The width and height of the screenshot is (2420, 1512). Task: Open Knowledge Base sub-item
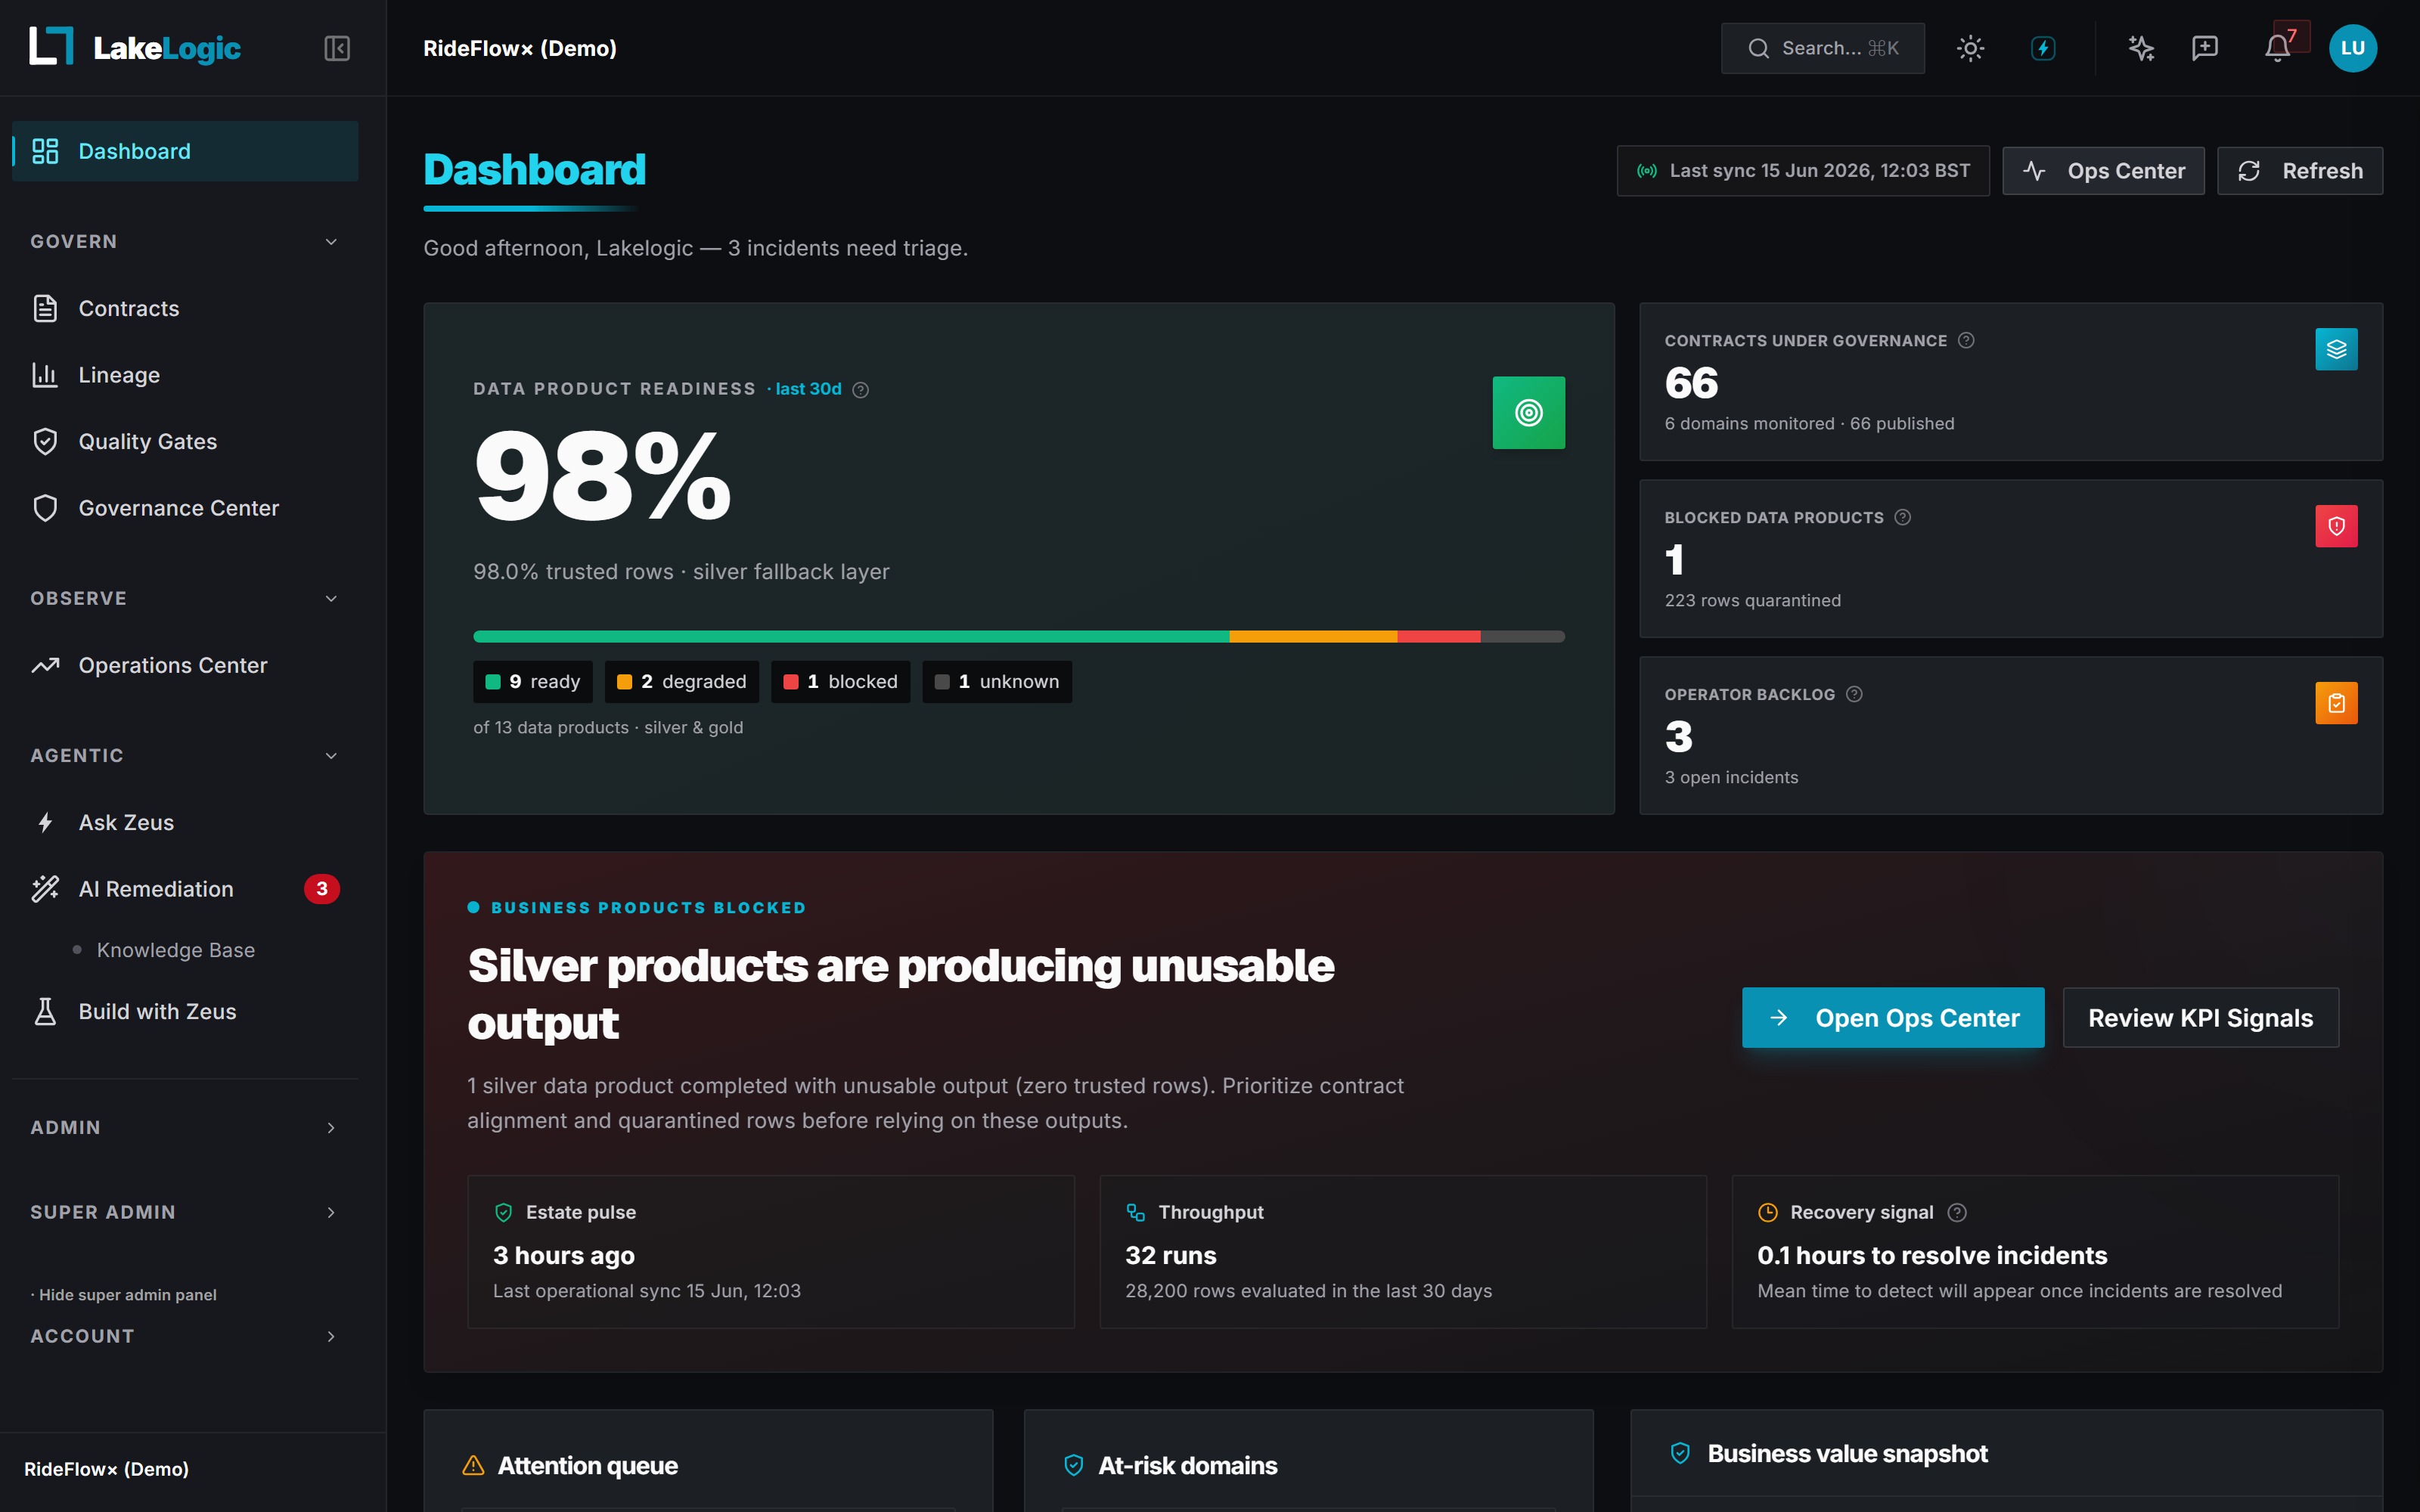click(x=176, y=950)
